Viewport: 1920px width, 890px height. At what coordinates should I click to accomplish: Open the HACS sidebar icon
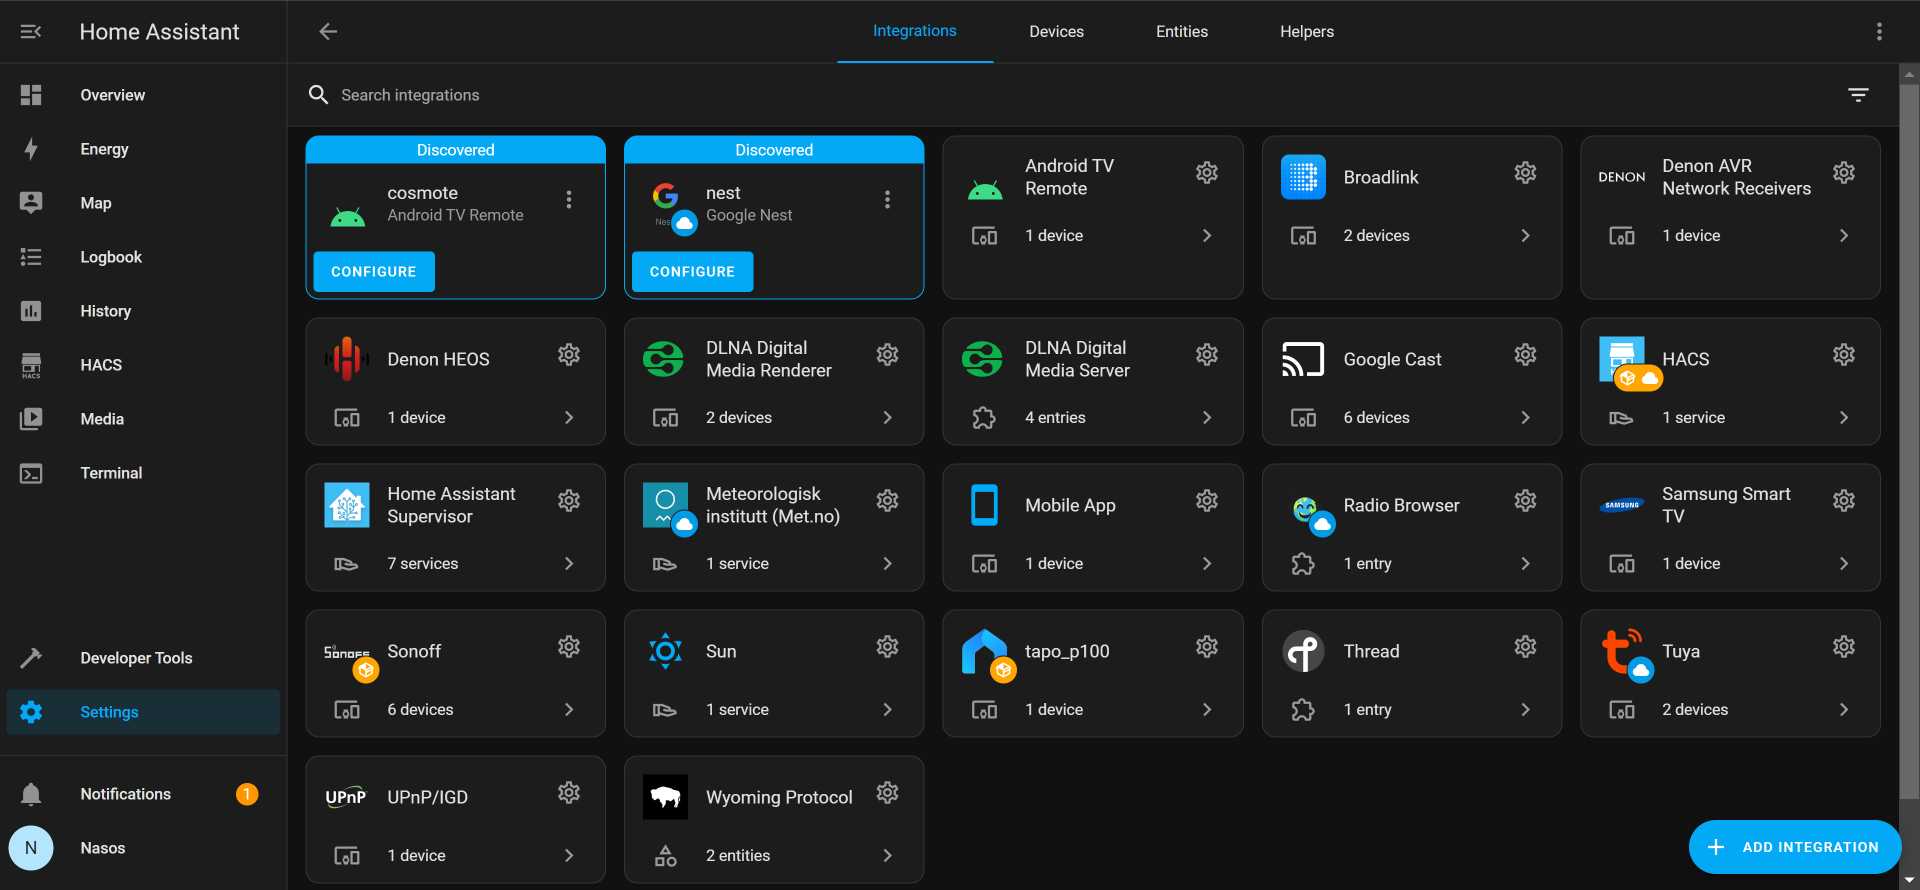(x=31, y=365)
